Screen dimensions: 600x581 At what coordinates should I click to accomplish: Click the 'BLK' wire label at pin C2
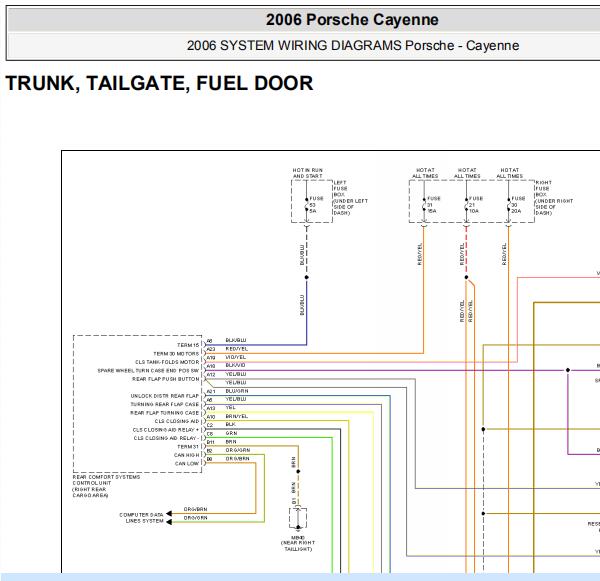[230, 424]
